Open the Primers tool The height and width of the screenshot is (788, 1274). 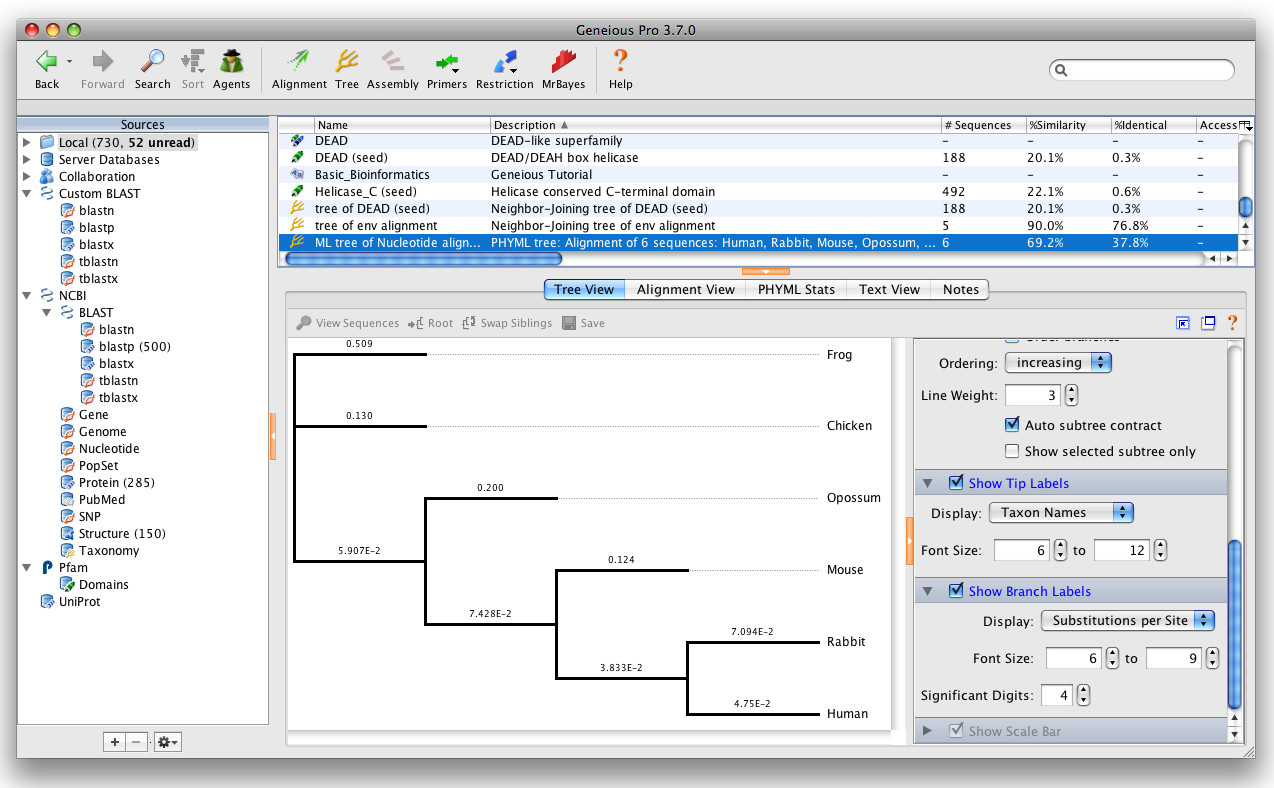[x=446, y=63]
